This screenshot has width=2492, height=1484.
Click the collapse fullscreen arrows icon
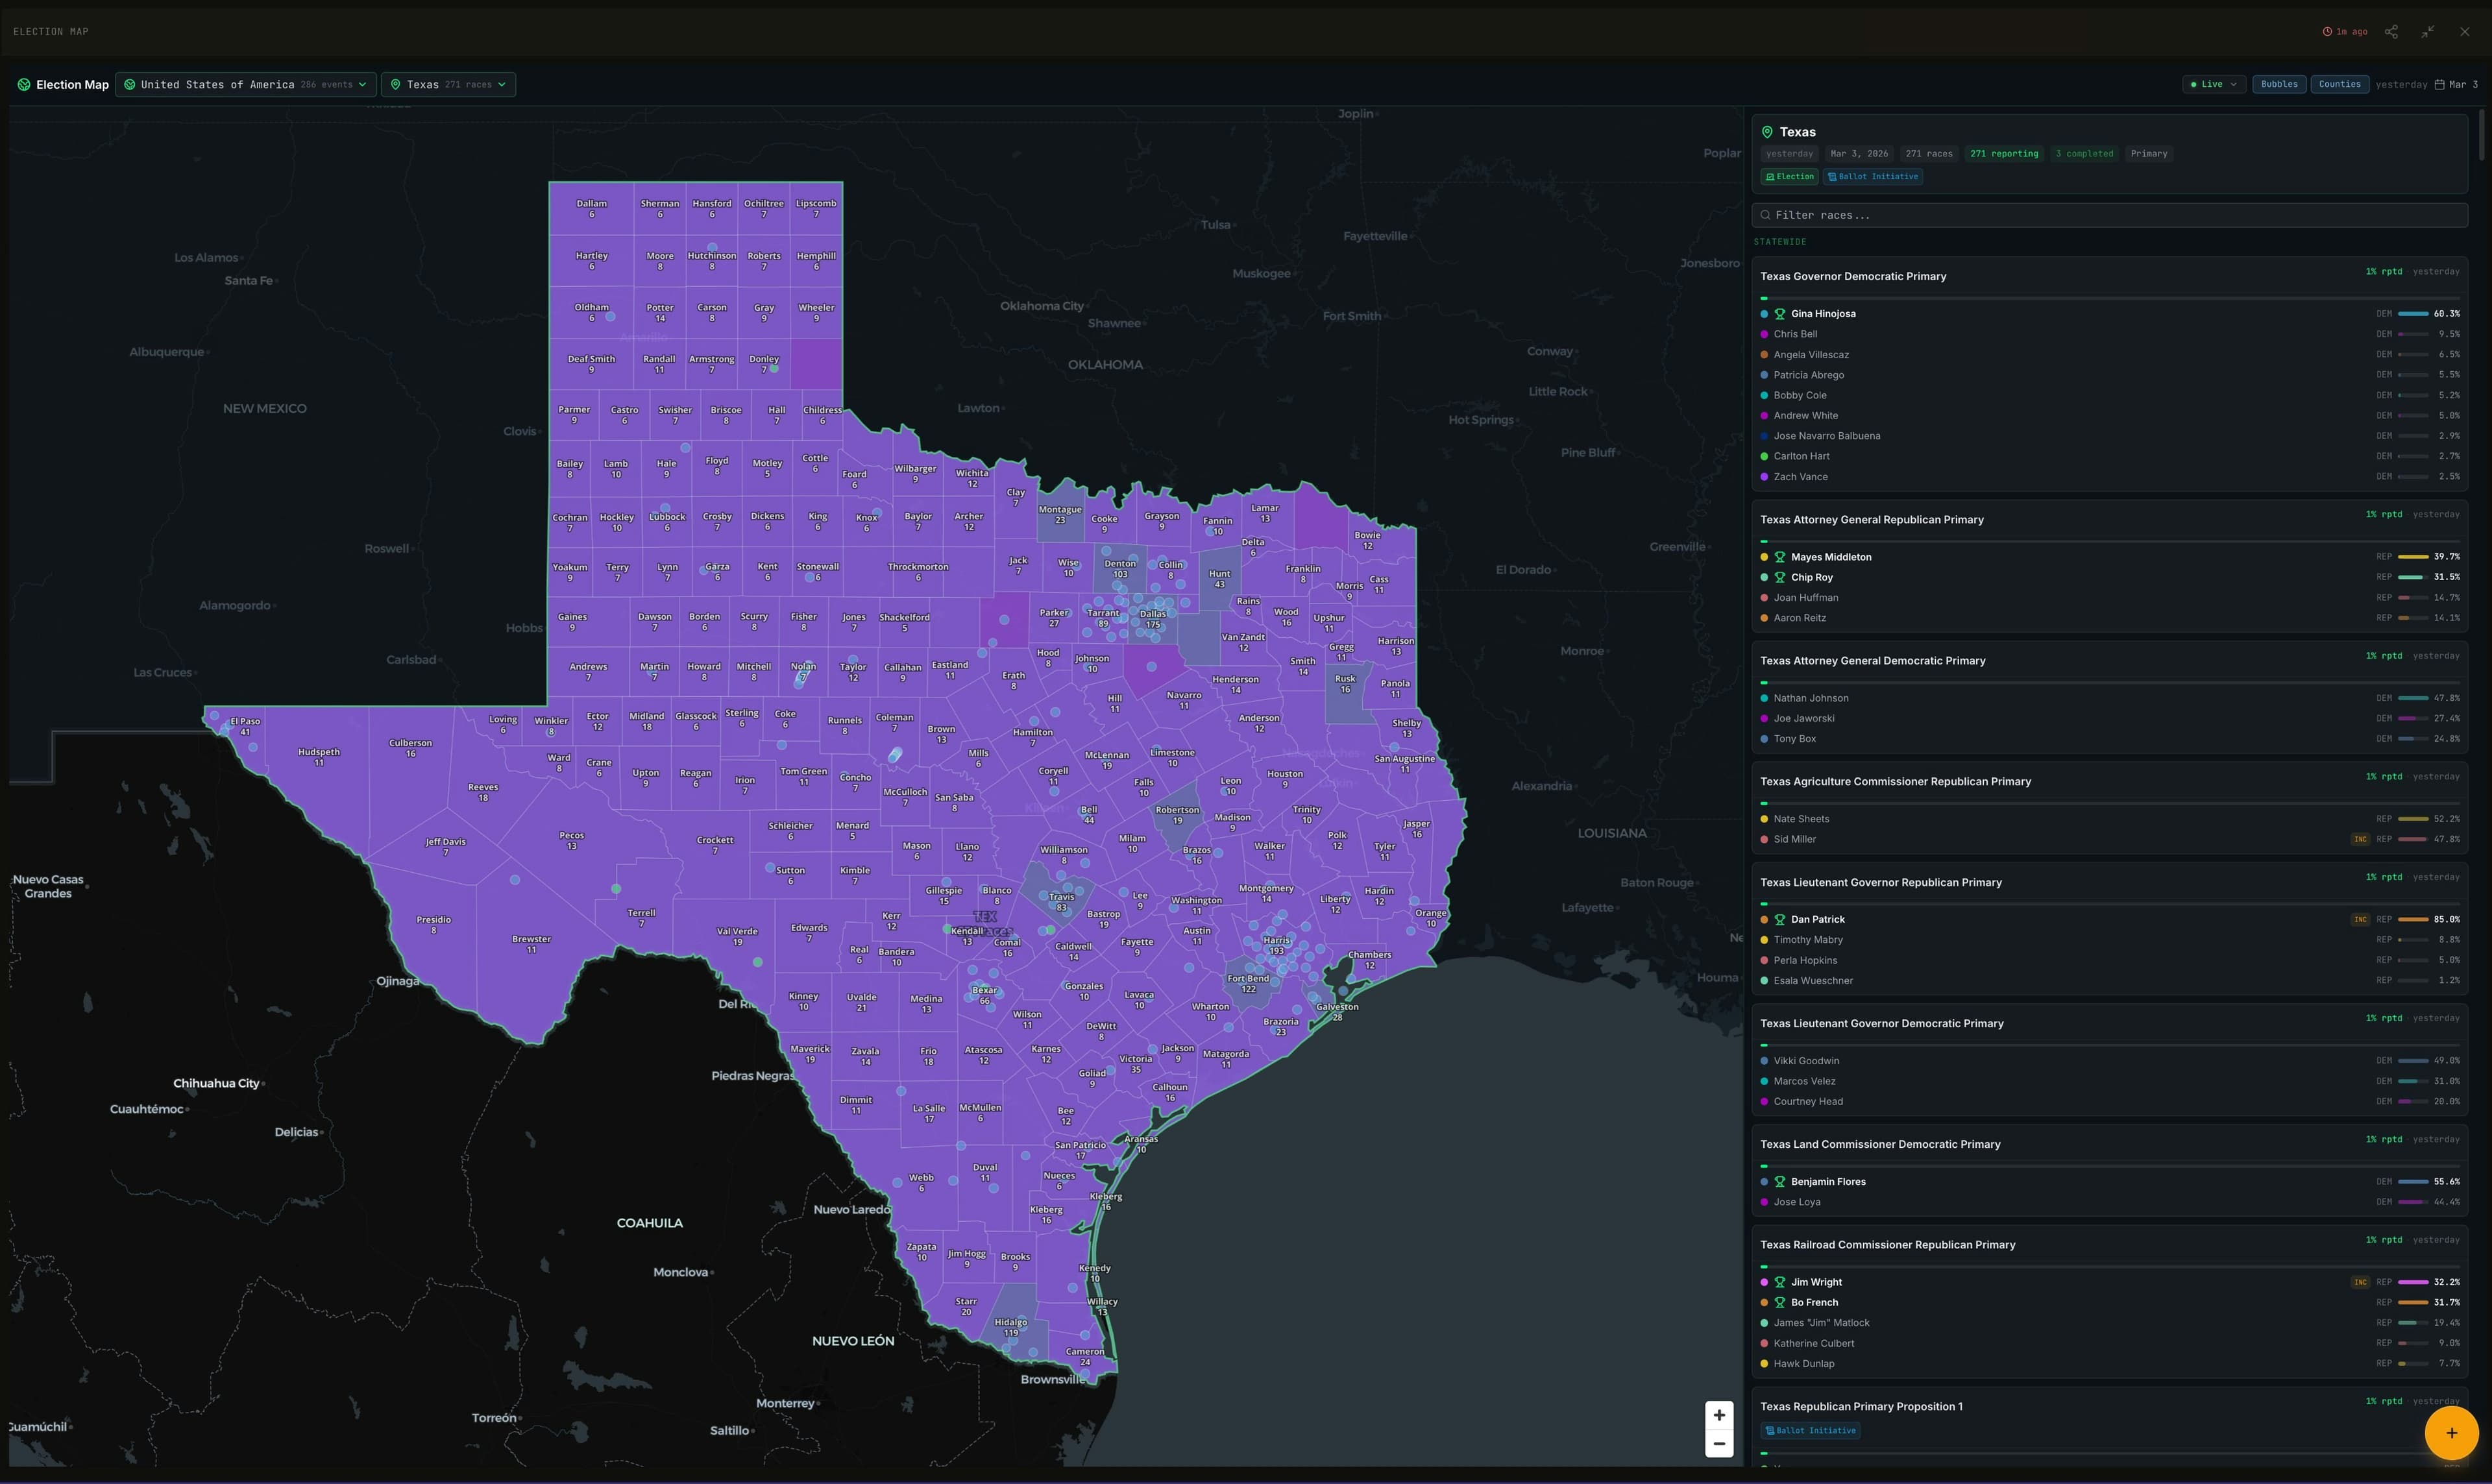[x=2428, y=32]
